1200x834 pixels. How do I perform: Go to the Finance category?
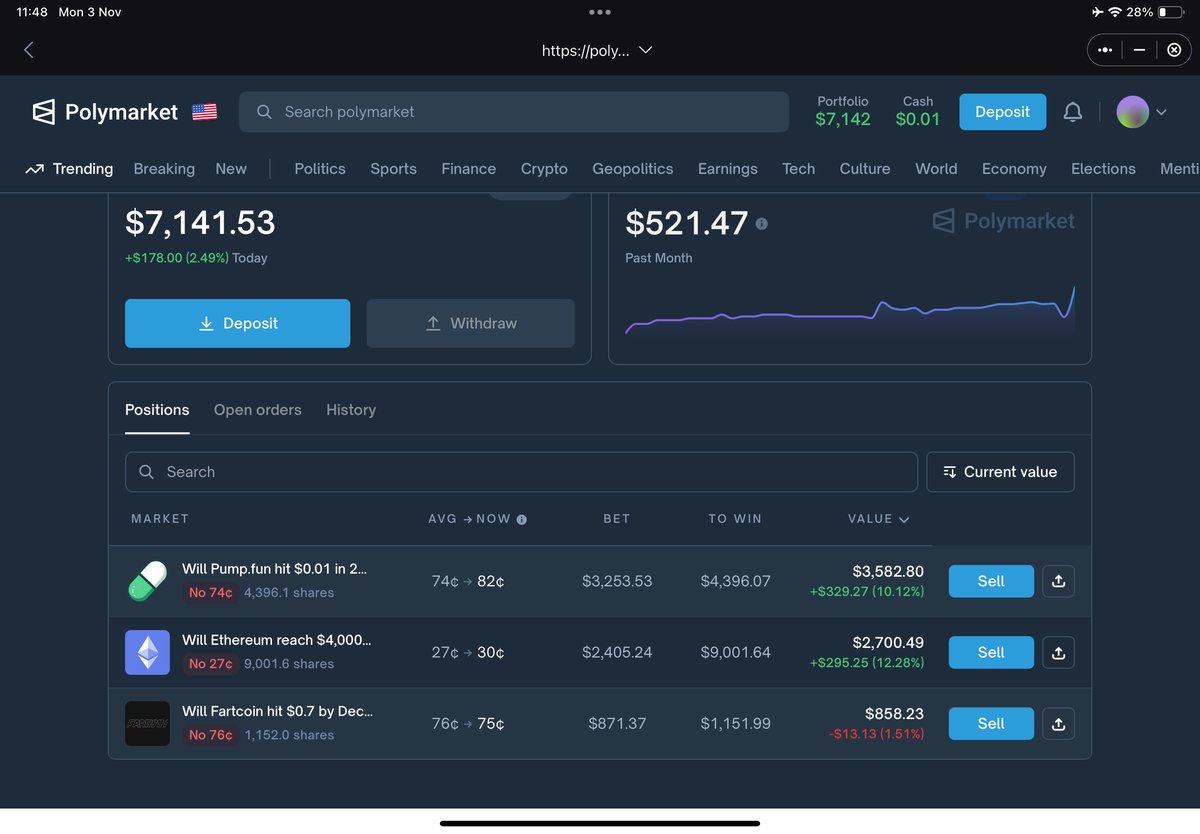[x=469, y=169]
